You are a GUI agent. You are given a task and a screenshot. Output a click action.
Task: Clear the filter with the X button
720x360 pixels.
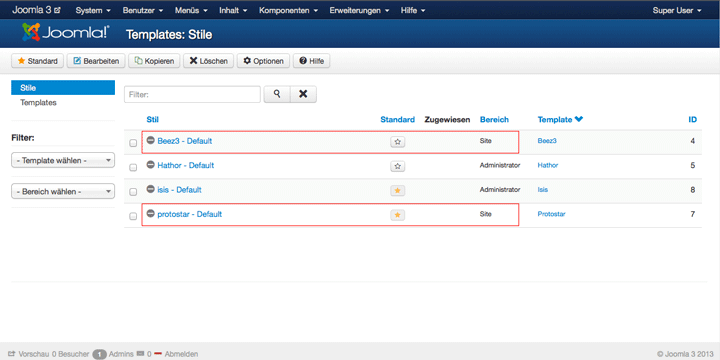[x=303, y=94]
